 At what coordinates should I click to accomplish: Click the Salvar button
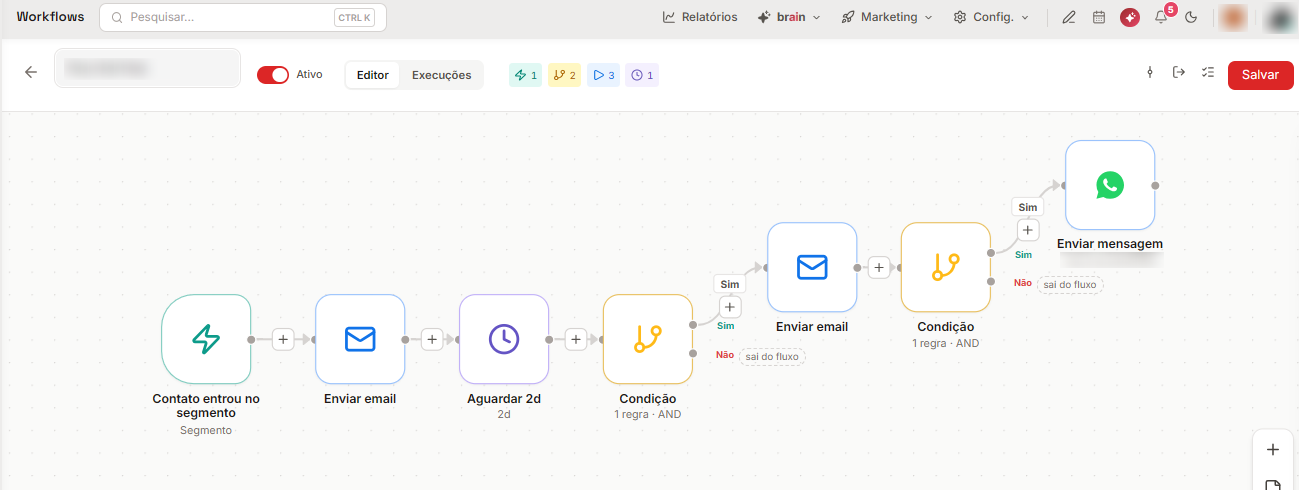click(1260, 75)
